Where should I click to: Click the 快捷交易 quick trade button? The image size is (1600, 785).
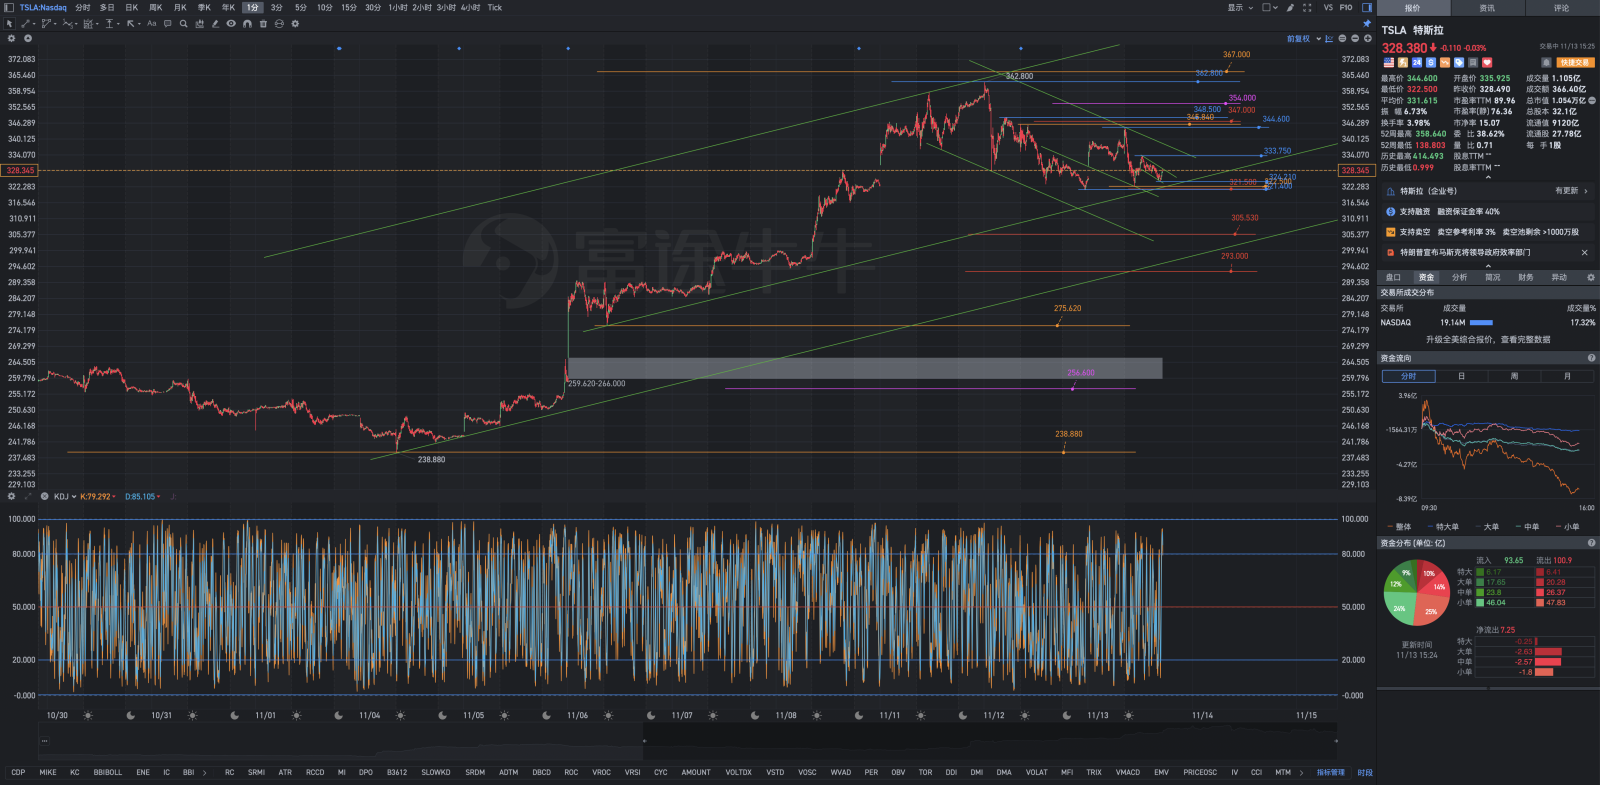click(1575, 62)
